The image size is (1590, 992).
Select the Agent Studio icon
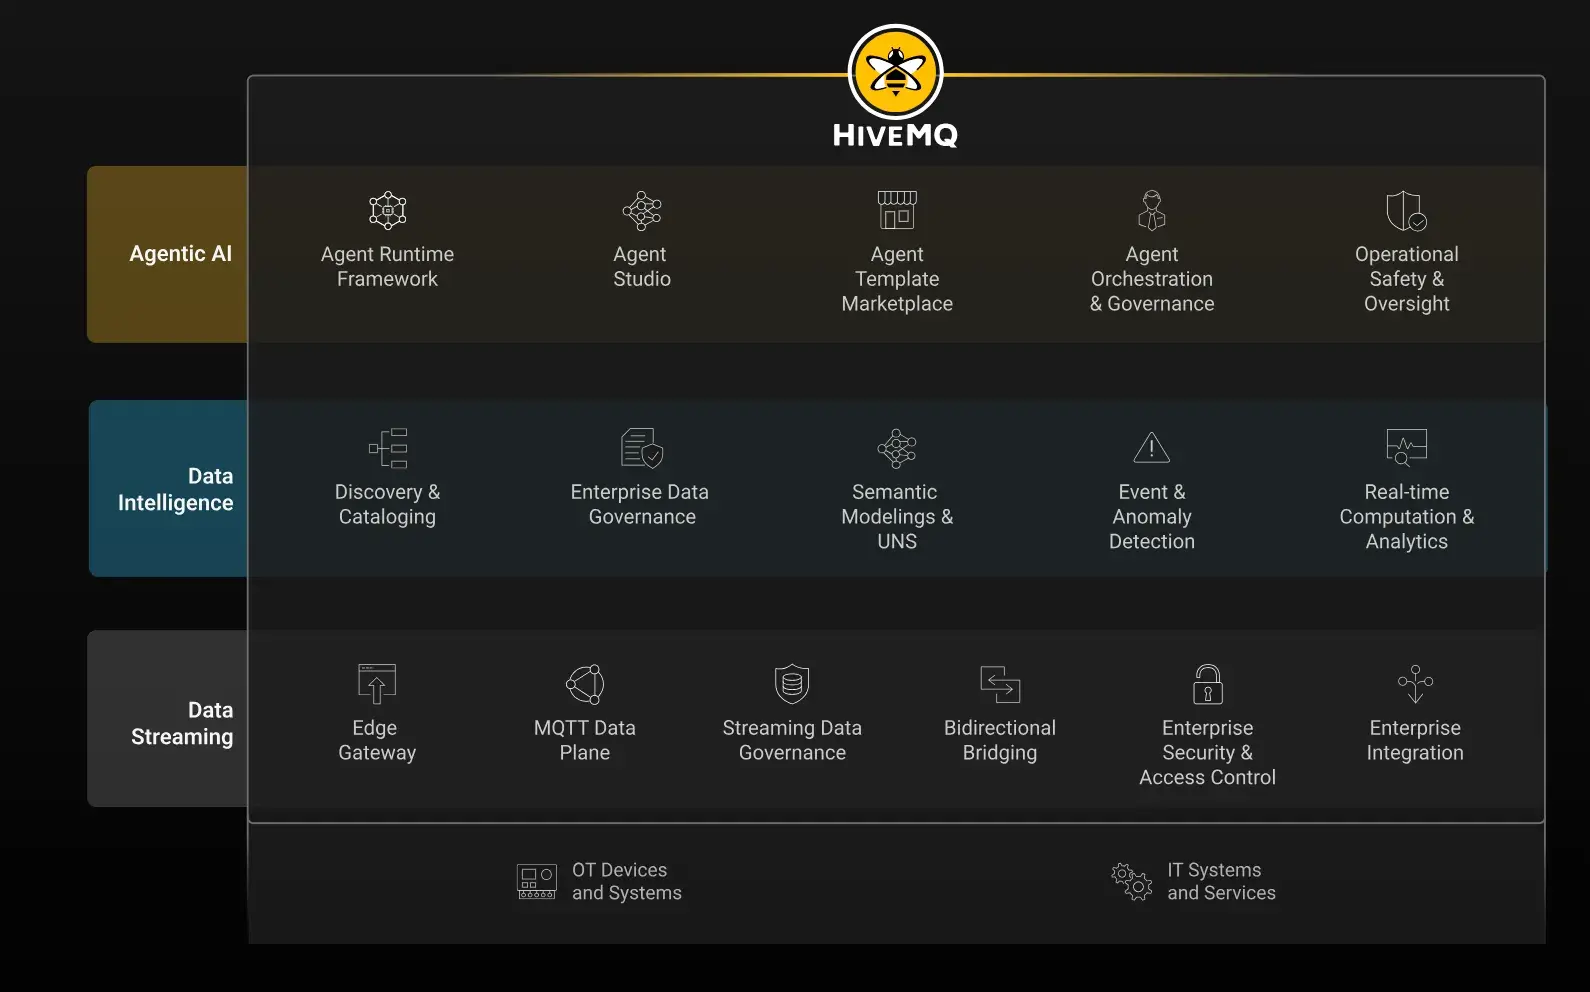click(642, 210)
